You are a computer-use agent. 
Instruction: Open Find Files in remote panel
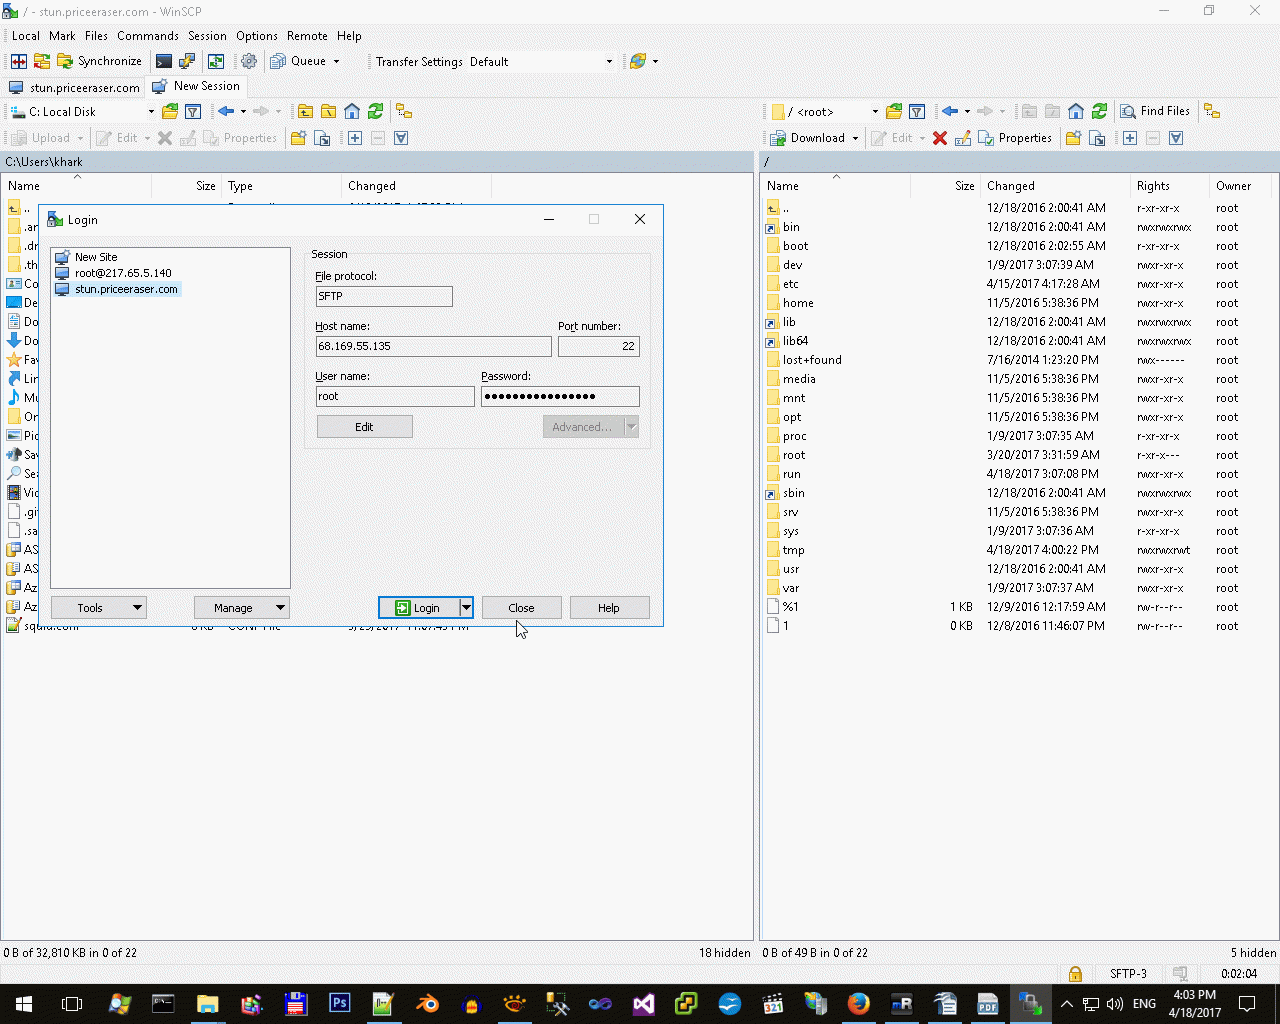tap(1155, 111)
